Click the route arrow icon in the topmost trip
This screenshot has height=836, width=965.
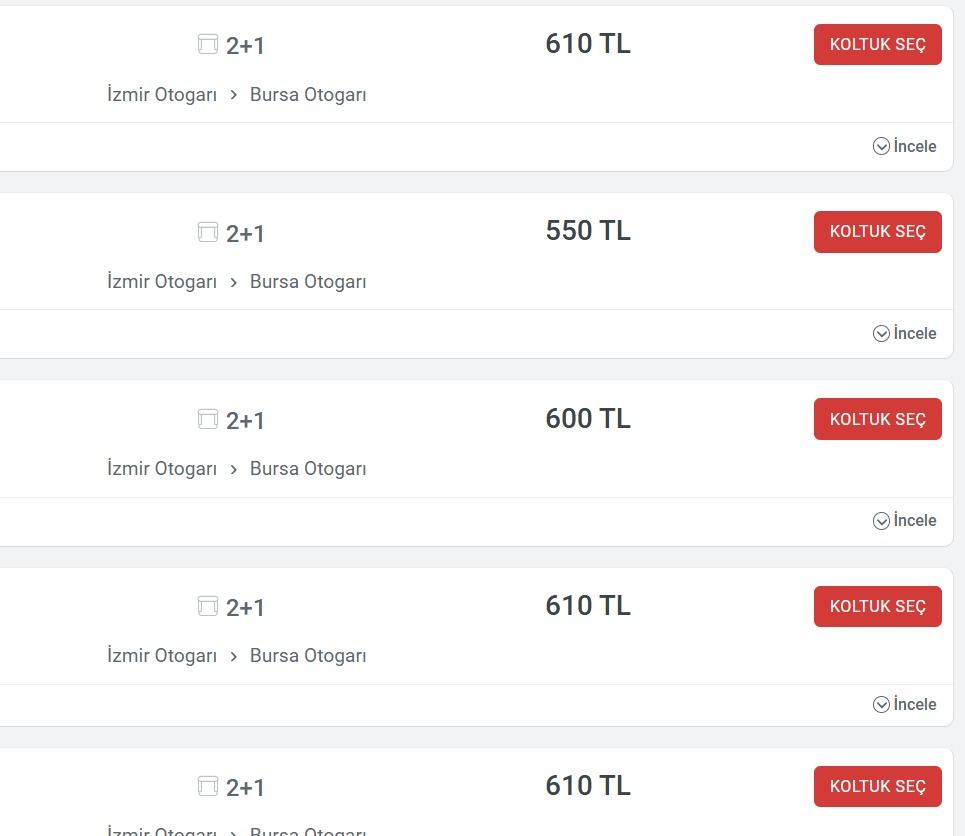[234, 96]
